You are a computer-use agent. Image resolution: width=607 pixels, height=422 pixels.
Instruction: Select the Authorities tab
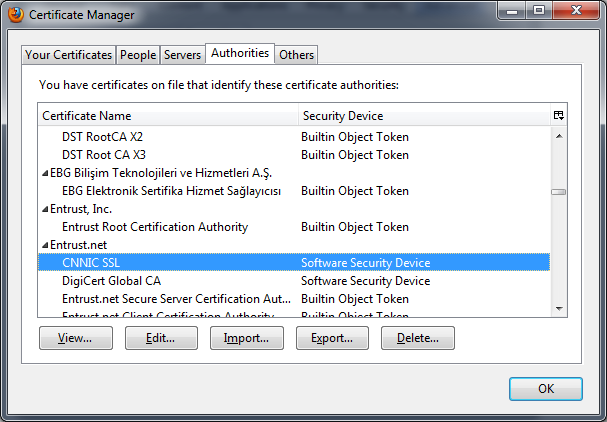pyautogui.click(x=240, y=53)
